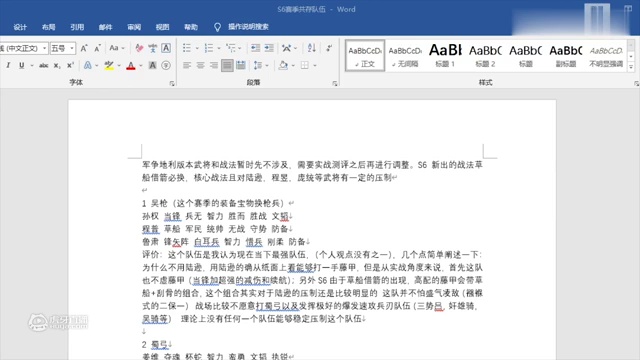Show or hide paragraph marks
The image size is (640, 360).
[329, 48]
